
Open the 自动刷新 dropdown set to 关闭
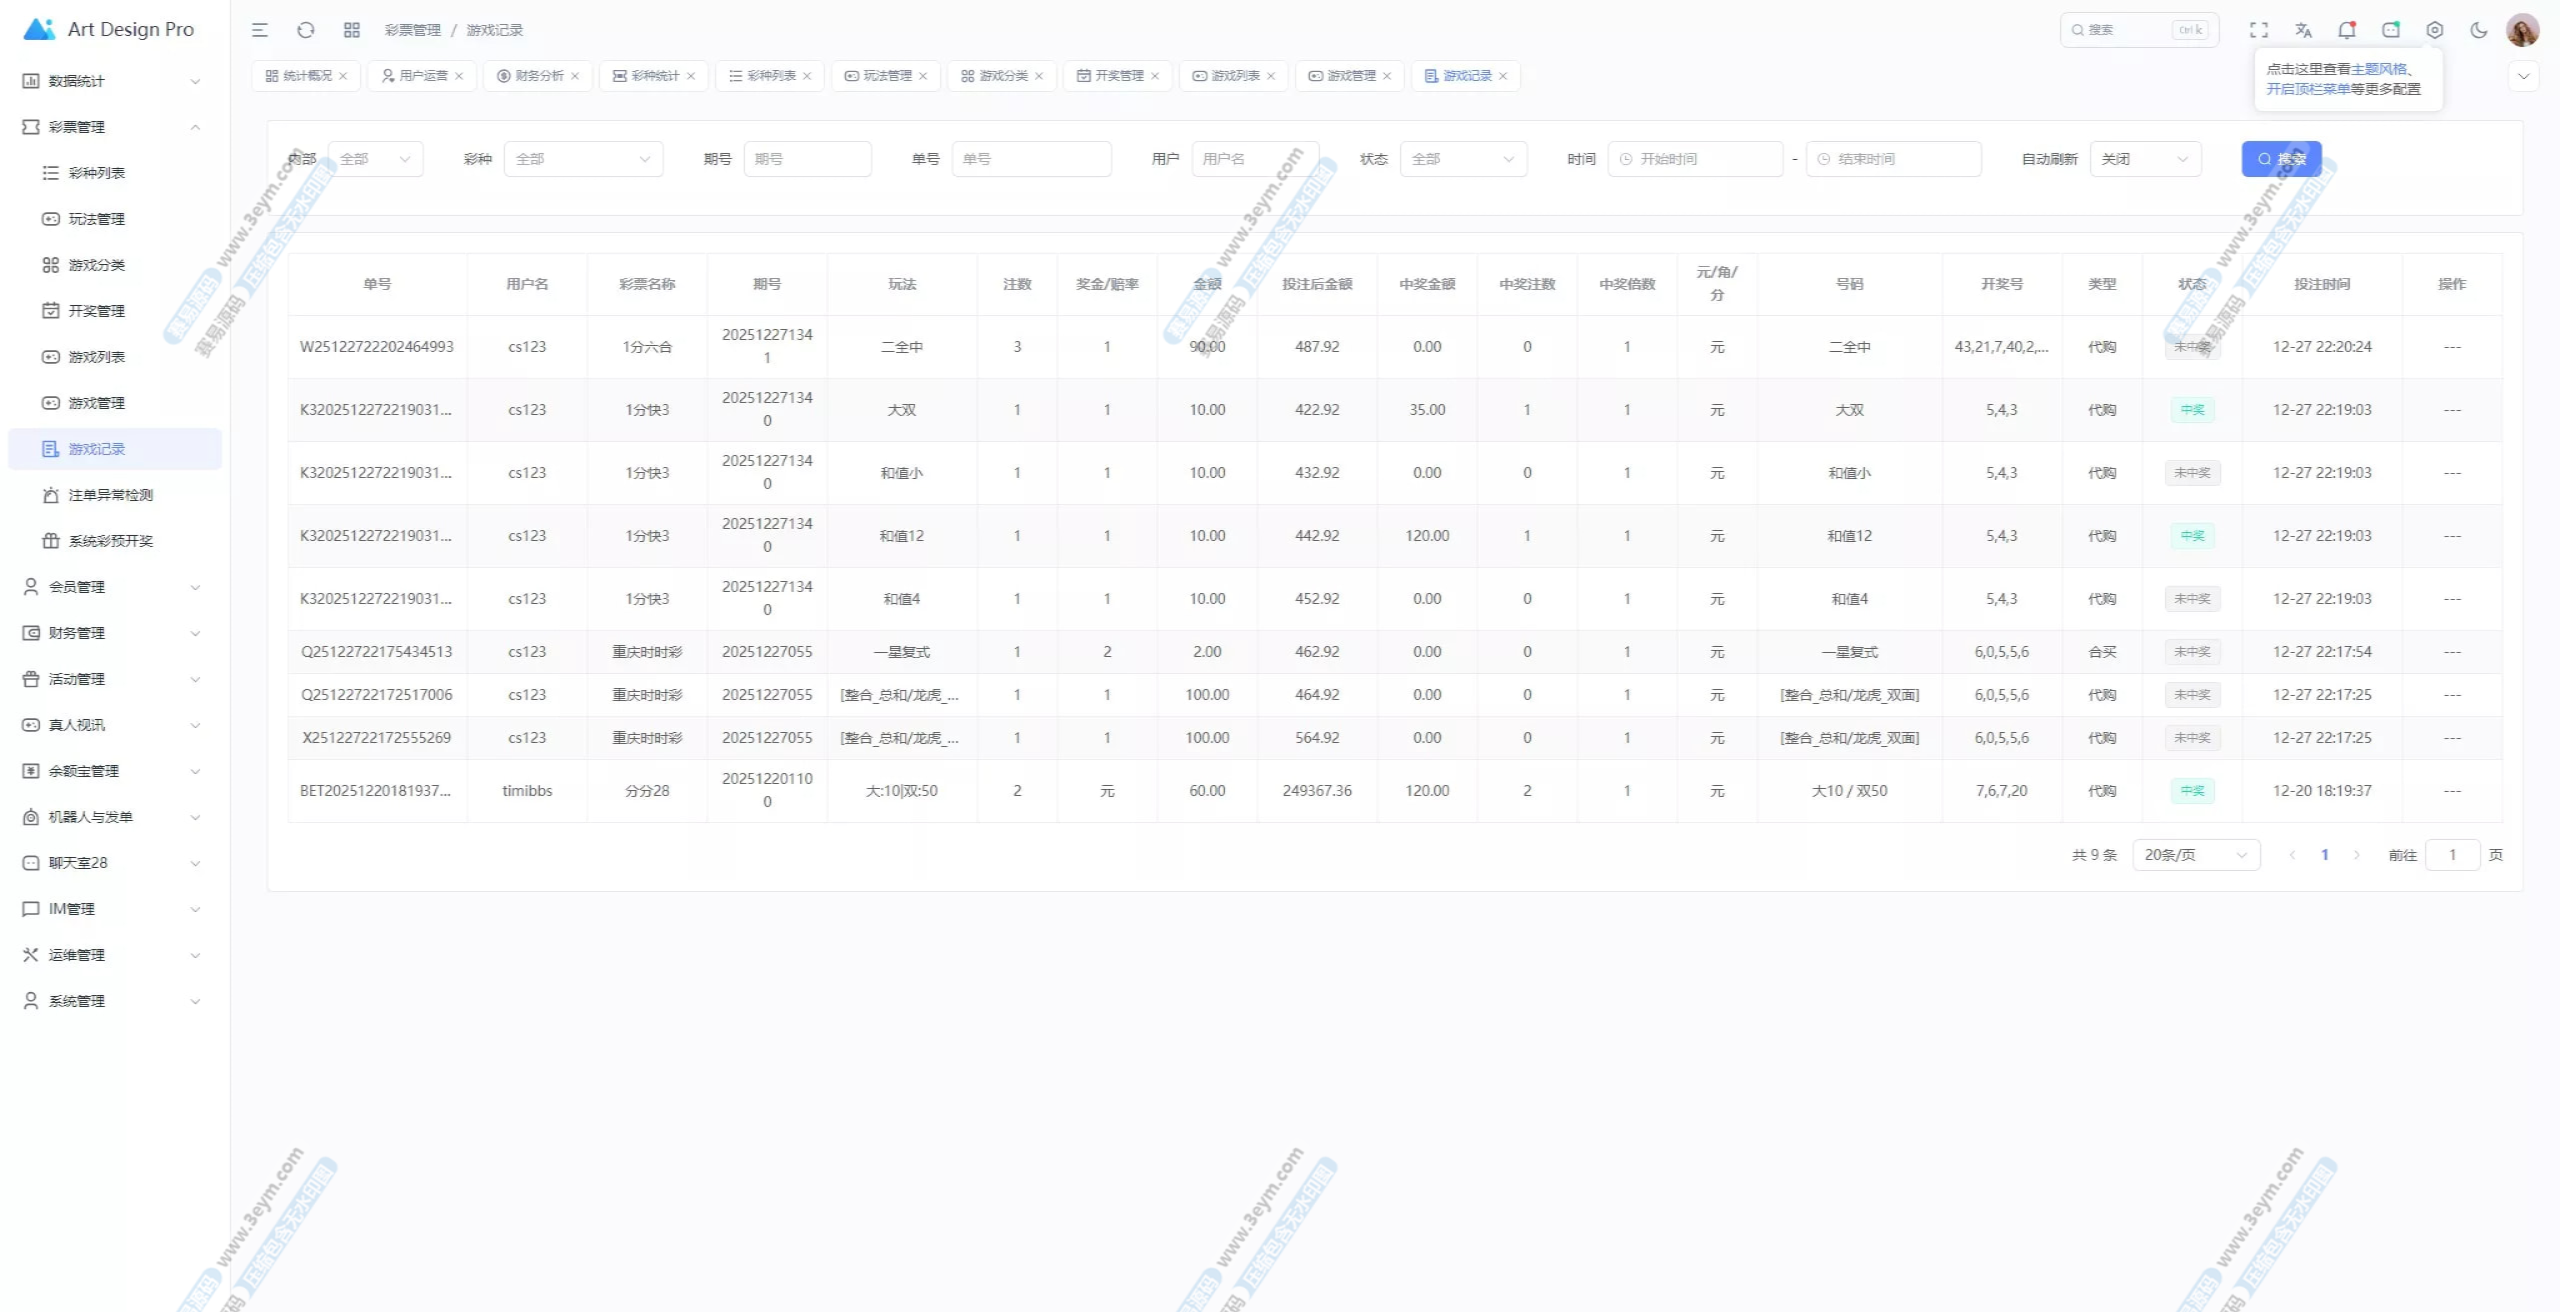point(2145,159)
